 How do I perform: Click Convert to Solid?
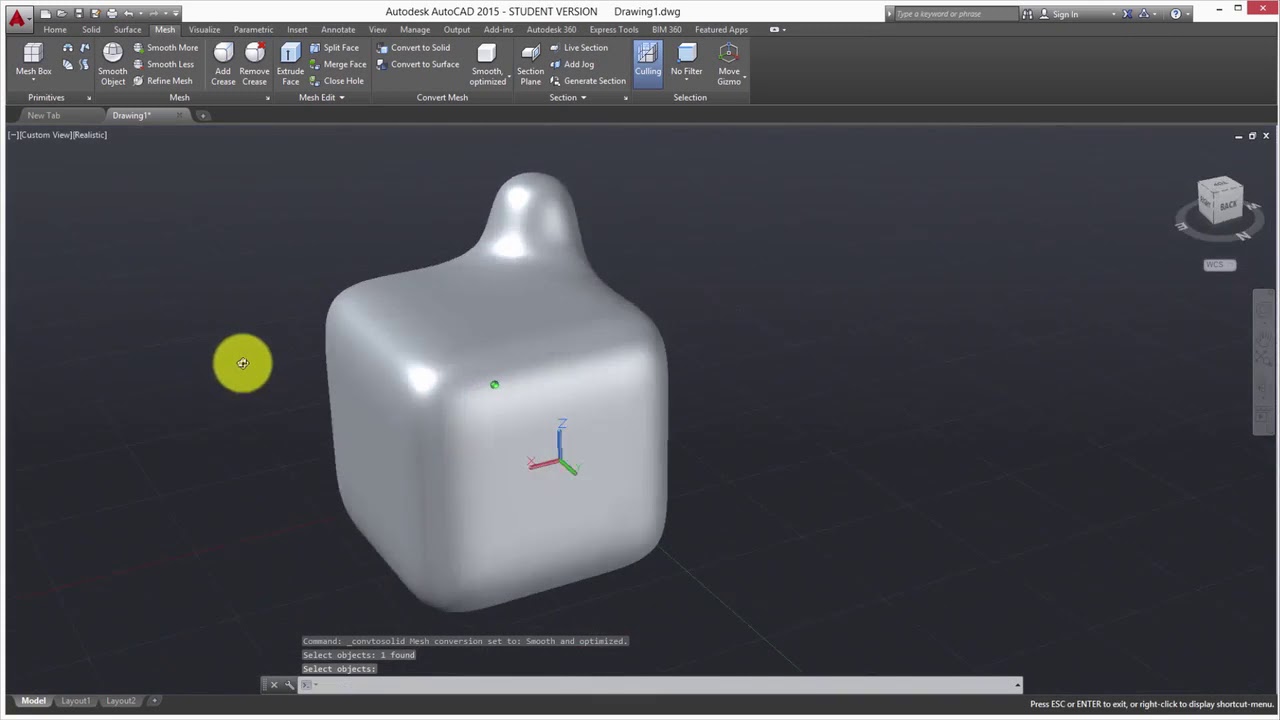click(x=414, y=48)
